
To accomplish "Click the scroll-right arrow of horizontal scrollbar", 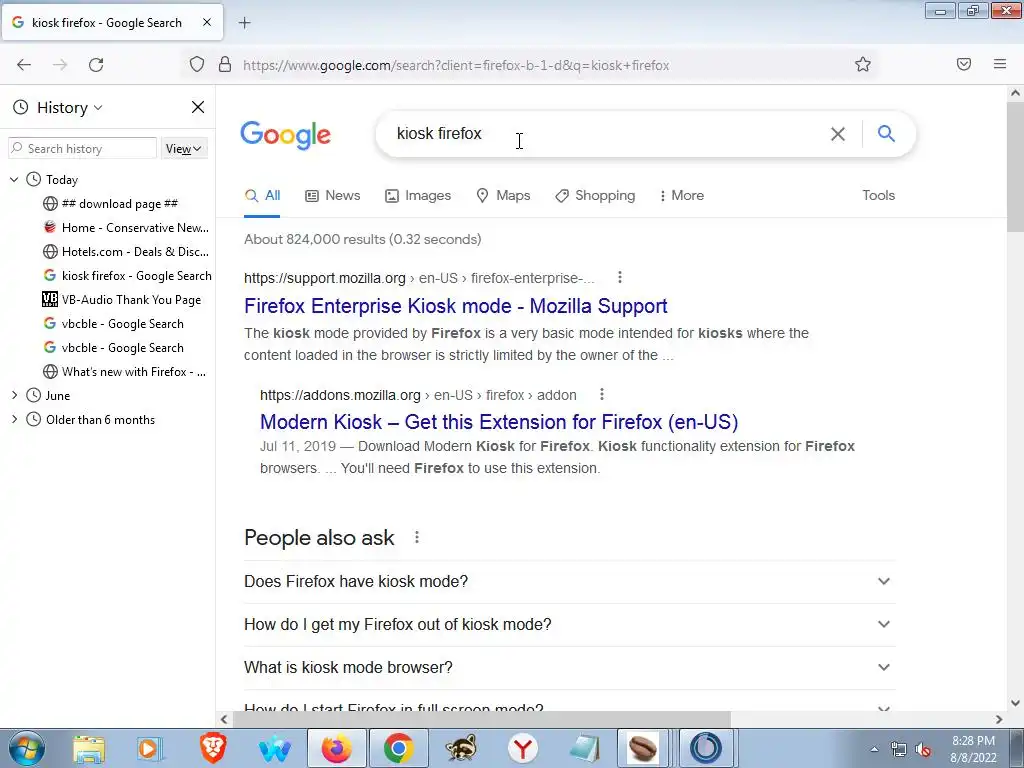I will point(999,720).
